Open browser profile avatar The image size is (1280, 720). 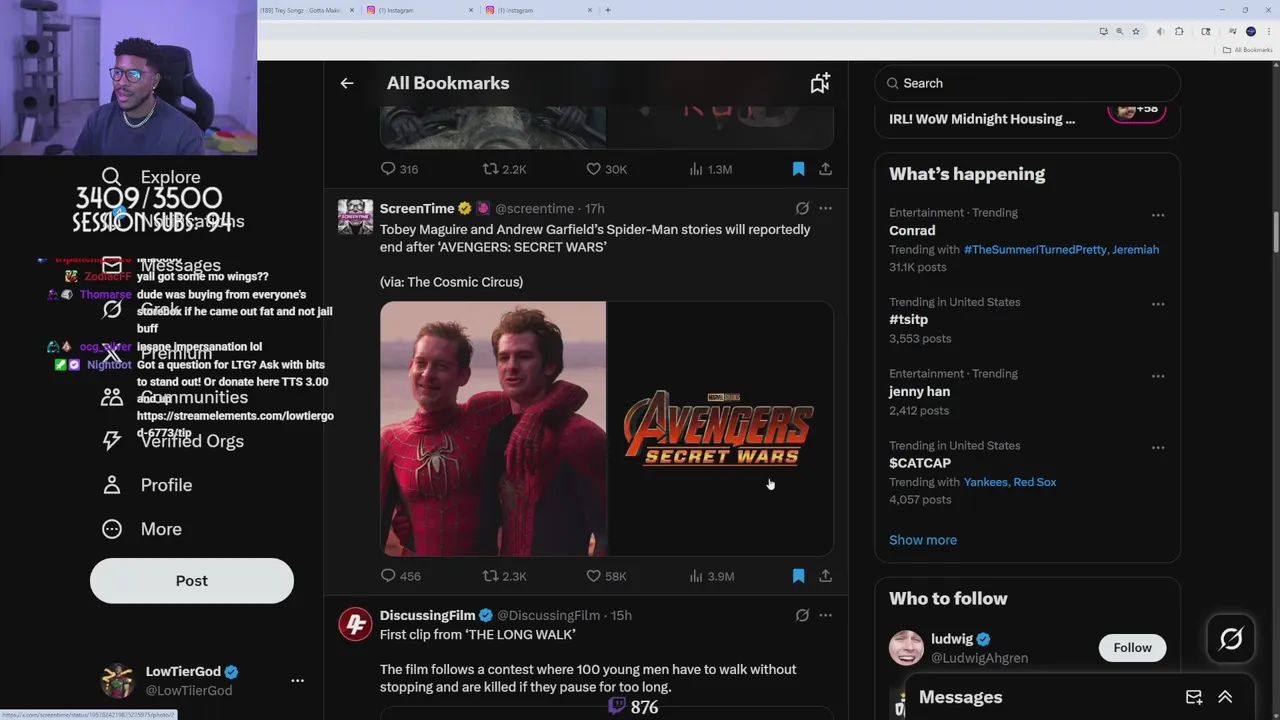[1250, 31]
